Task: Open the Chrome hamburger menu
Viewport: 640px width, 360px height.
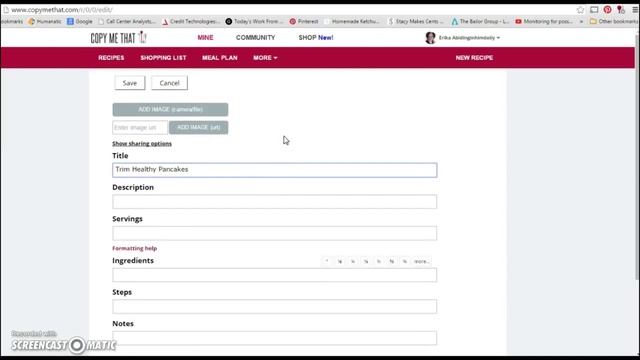Action: (x=635, y=10)
